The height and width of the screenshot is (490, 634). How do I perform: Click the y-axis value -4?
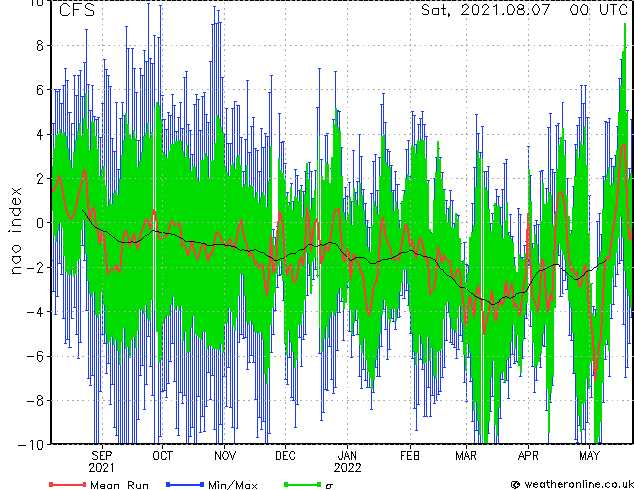[x=34, y=312]
